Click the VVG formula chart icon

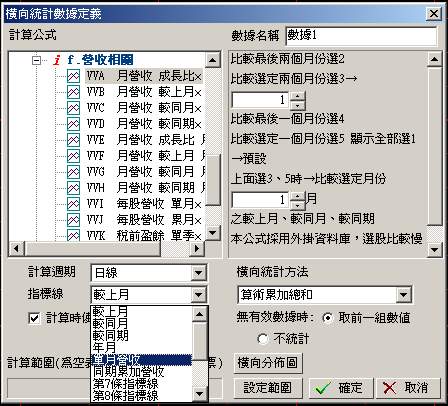(x=73, y=172)
